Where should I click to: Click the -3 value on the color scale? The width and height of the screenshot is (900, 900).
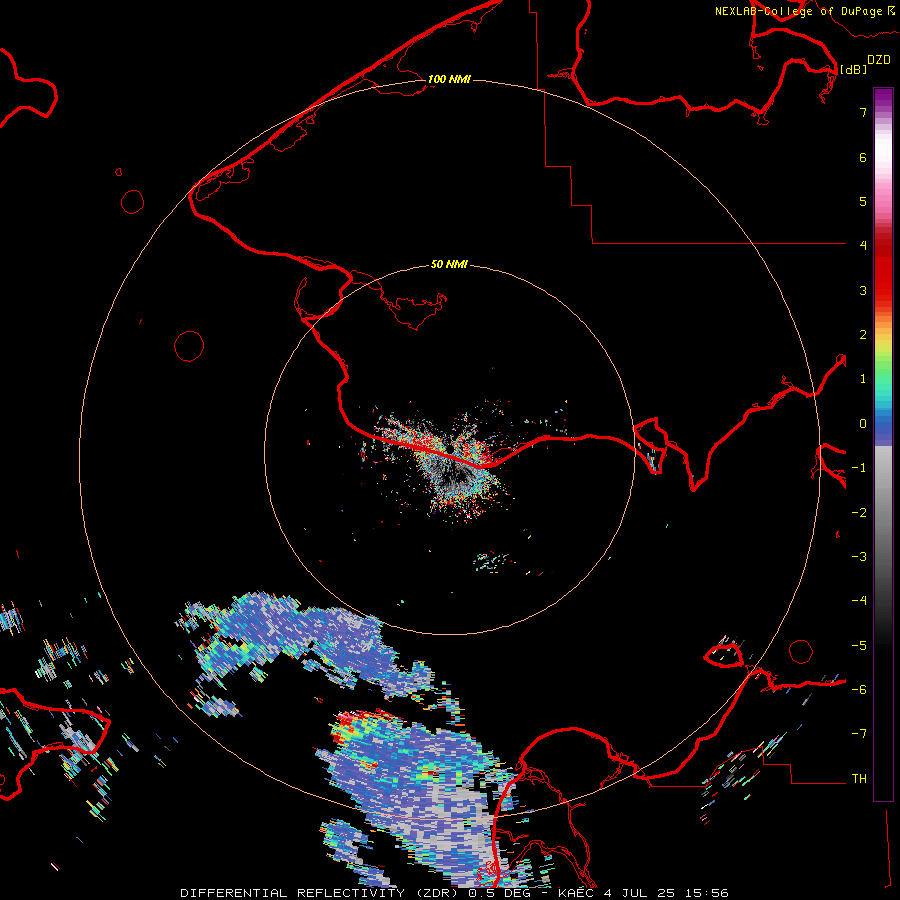(859, 557)
